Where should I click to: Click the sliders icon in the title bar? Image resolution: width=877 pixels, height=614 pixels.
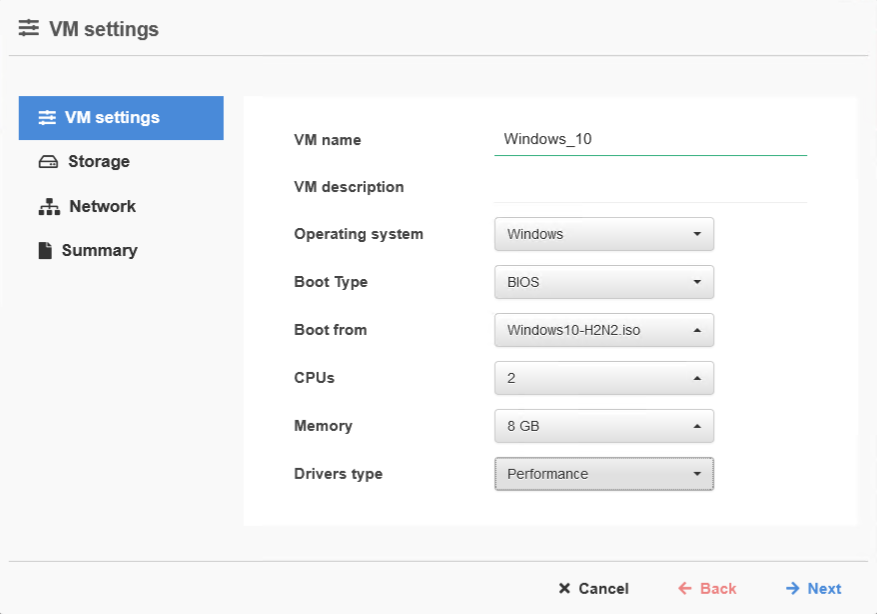[x=28, y=28]
